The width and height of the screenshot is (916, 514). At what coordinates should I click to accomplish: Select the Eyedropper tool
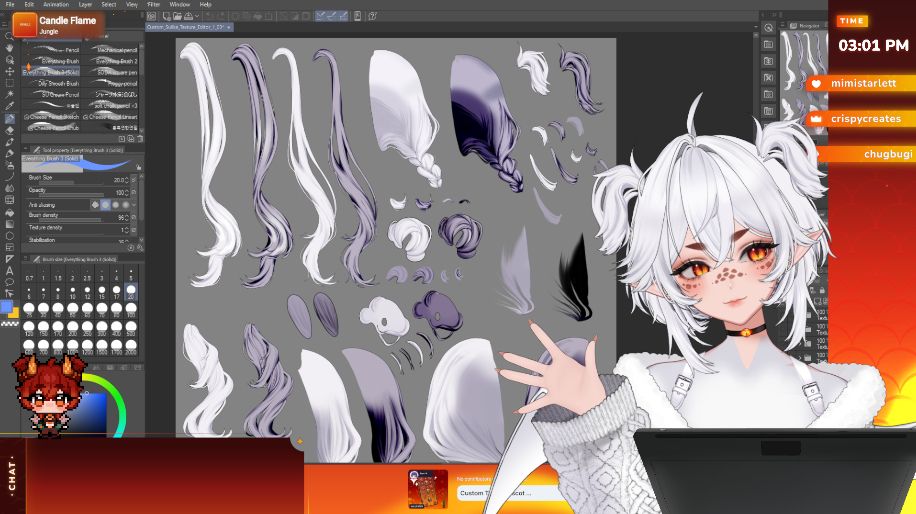pyautogui.click(x=9, y=106)
